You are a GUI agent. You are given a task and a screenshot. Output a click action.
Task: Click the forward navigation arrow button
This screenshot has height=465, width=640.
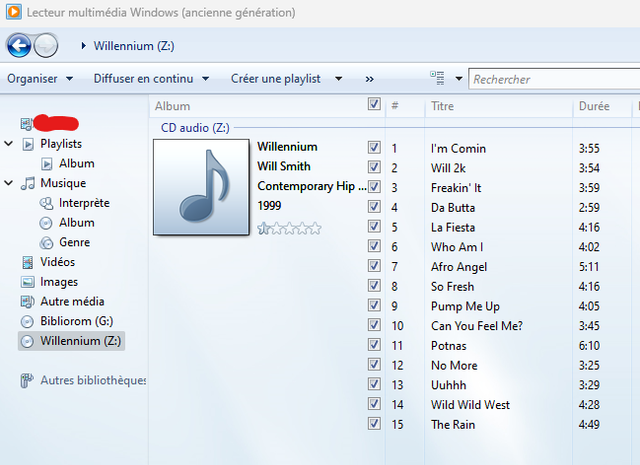pyautogui.click(x=46, y=45)
